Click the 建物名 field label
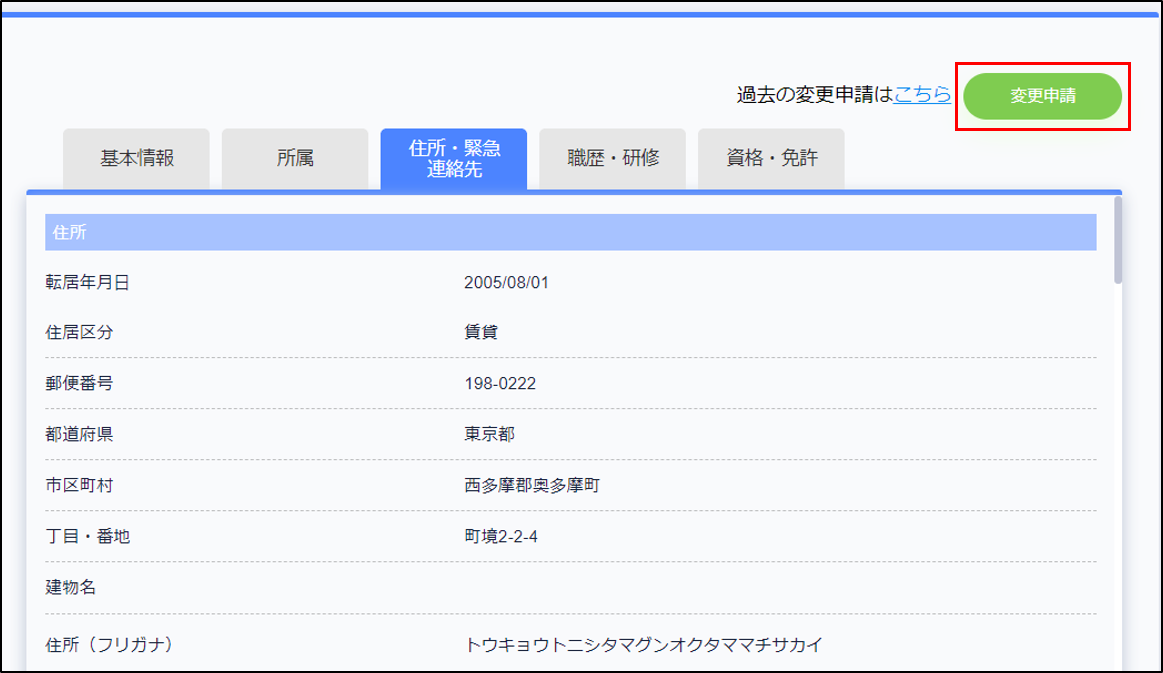The image size is (1163, 673). [x=71, y=587]
